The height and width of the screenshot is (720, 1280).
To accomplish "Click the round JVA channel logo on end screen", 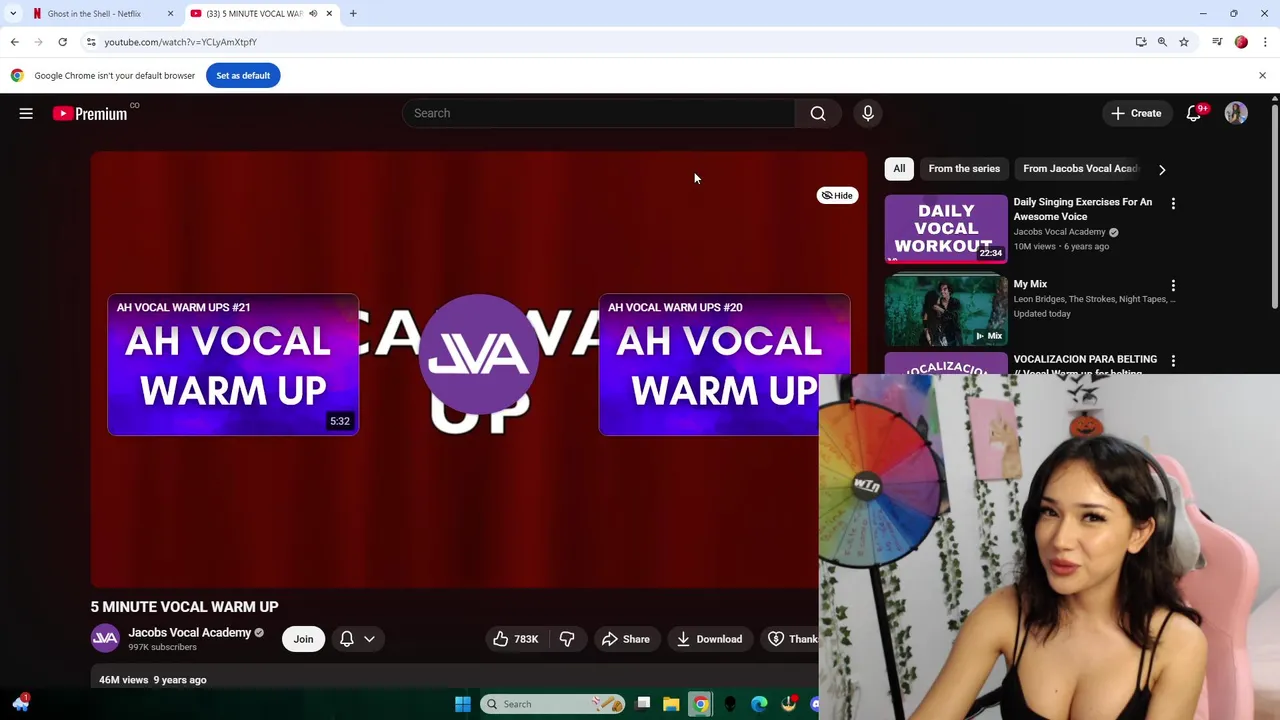I will (479, 354).
